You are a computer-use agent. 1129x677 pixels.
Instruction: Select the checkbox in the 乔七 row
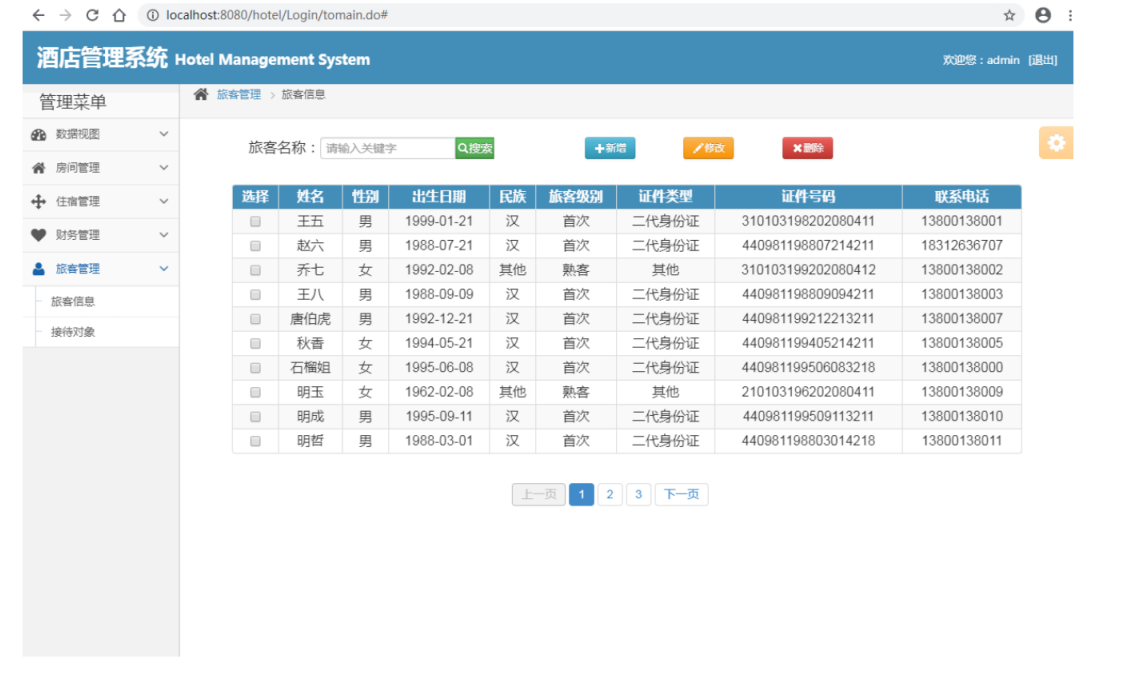[255, 271]
